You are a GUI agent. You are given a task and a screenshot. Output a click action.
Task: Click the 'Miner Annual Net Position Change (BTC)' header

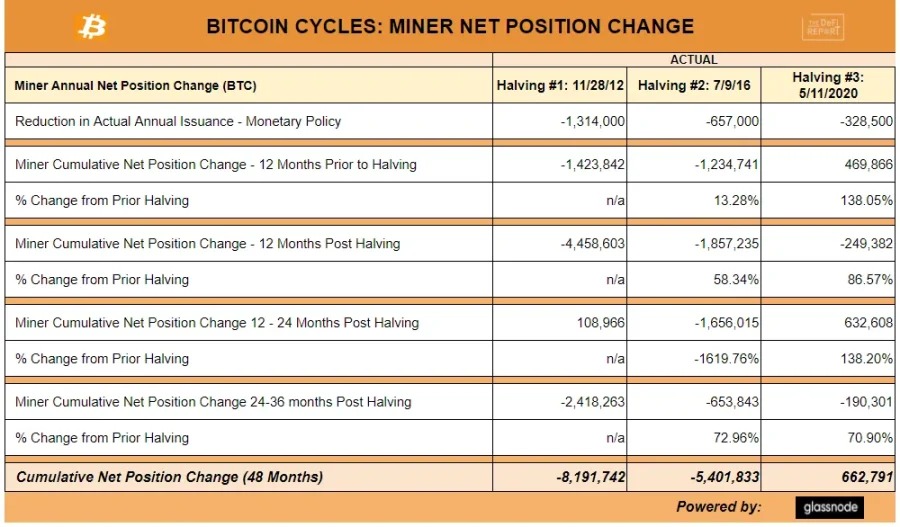point(136,86)
